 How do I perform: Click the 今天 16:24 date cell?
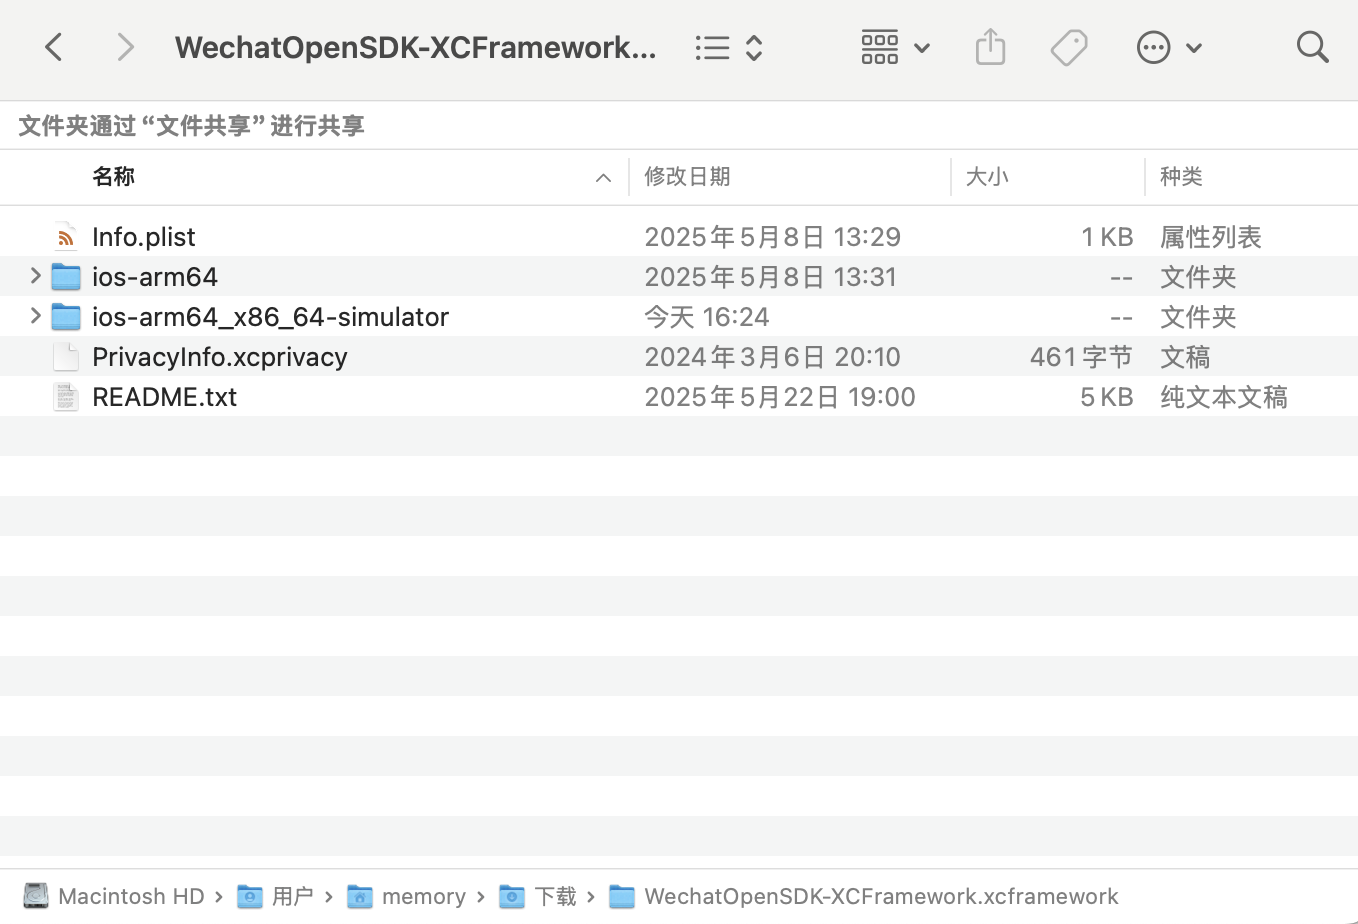(707, 317)
